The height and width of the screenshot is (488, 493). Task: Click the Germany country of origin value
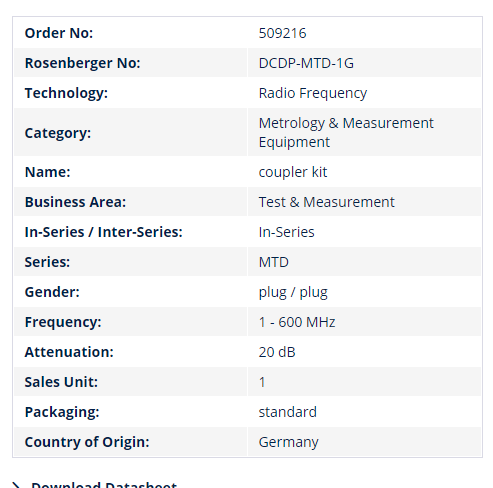pyautogui.click(x=288, y=443)
